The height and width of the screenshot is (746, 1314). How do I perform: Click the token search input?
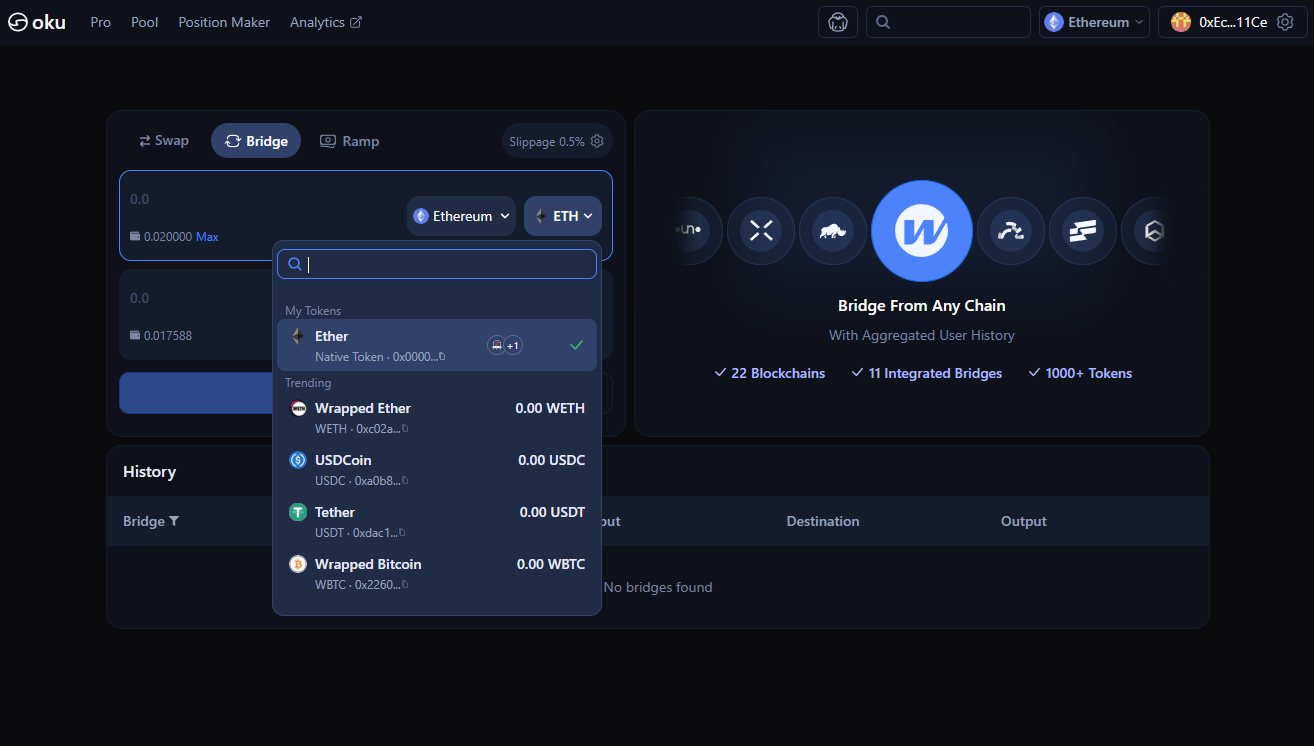click(x=437, y=264)
